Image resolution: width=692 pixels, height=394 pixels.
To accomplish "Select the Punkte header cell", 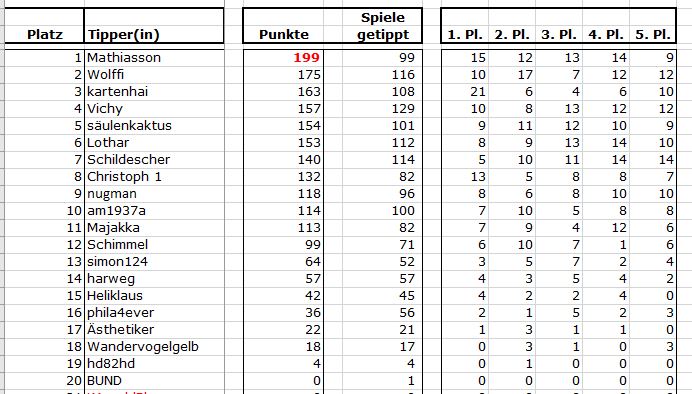I will (283, 26).
